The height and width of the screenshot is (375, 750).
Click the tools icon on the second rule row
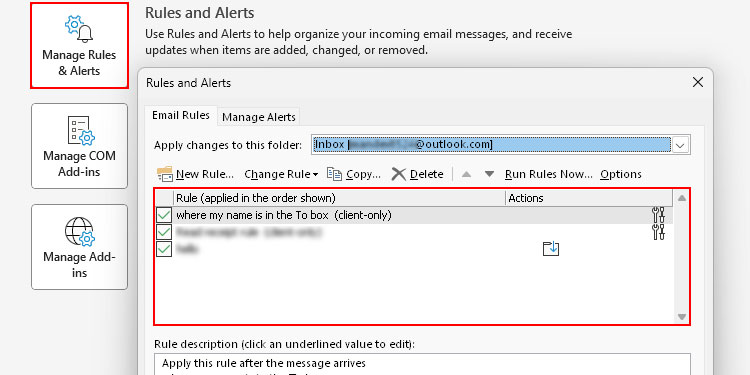point(659,232)
